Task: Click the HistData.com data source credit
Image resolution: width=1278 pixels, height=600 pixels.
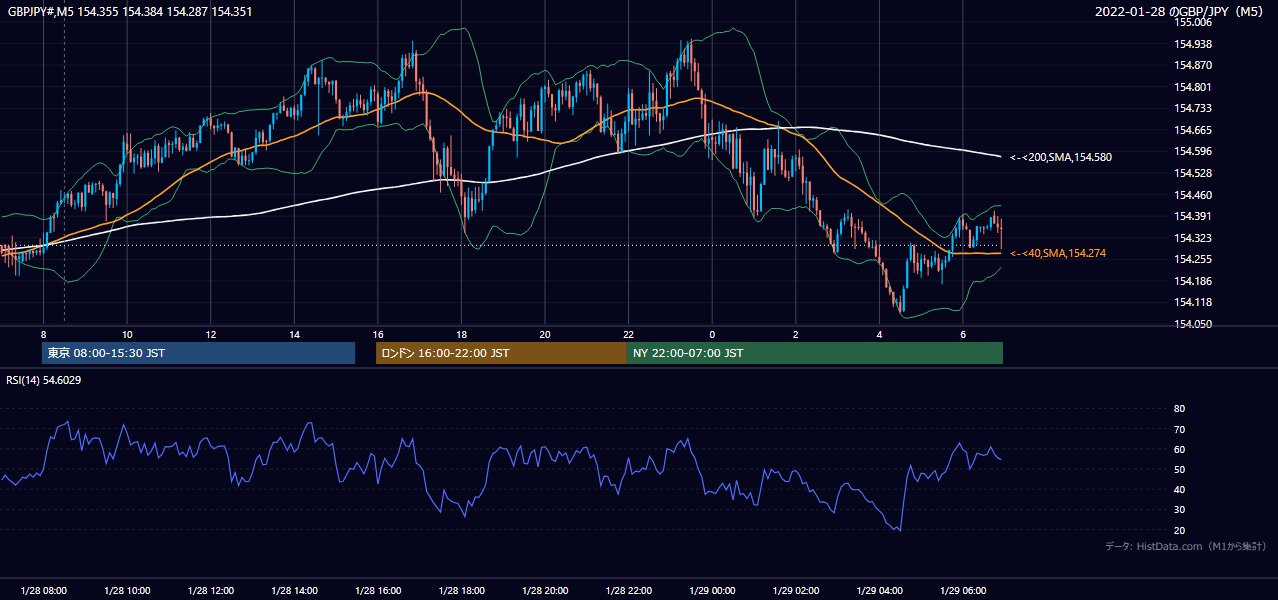Action: (x=1185, y=546)
